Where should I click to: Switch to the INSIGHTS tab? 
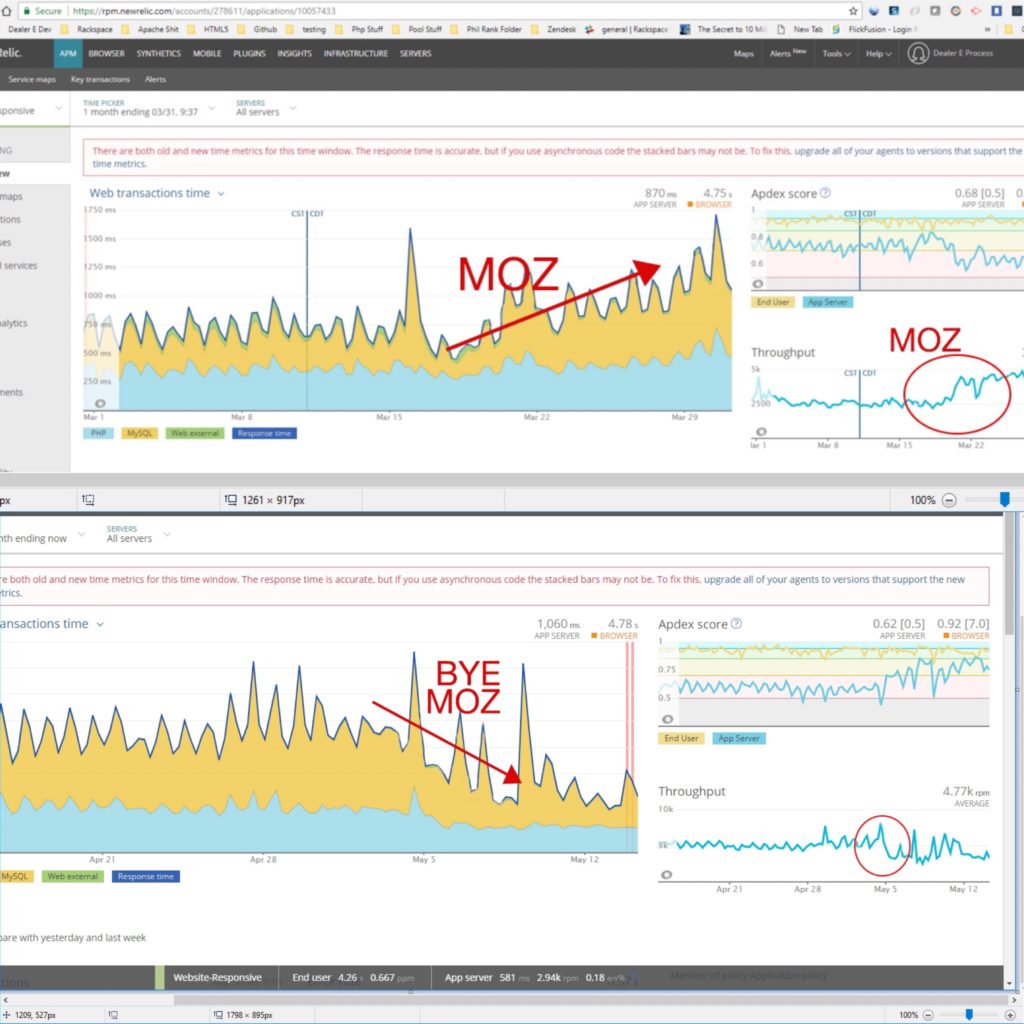click(294, 54)
